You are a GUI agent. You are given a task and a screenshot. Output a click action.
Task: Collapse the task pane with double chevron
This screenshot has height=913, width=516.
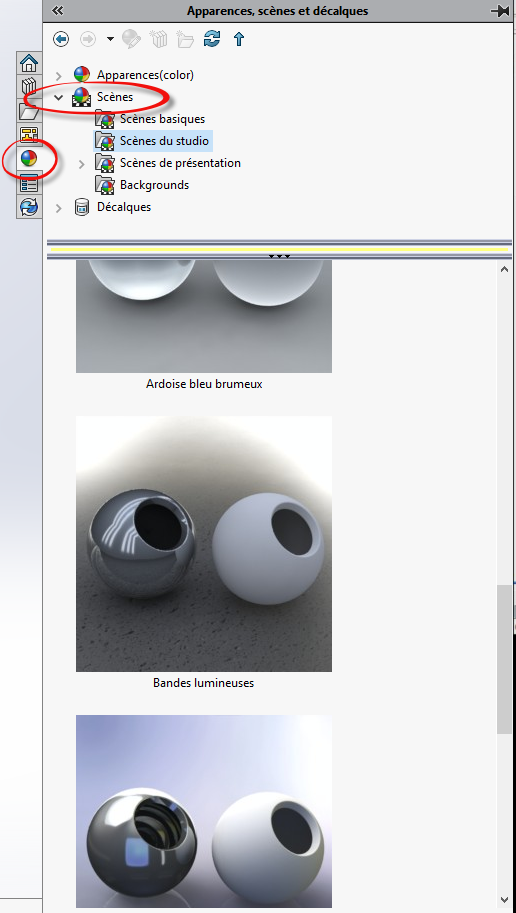(x=58, y=10)
